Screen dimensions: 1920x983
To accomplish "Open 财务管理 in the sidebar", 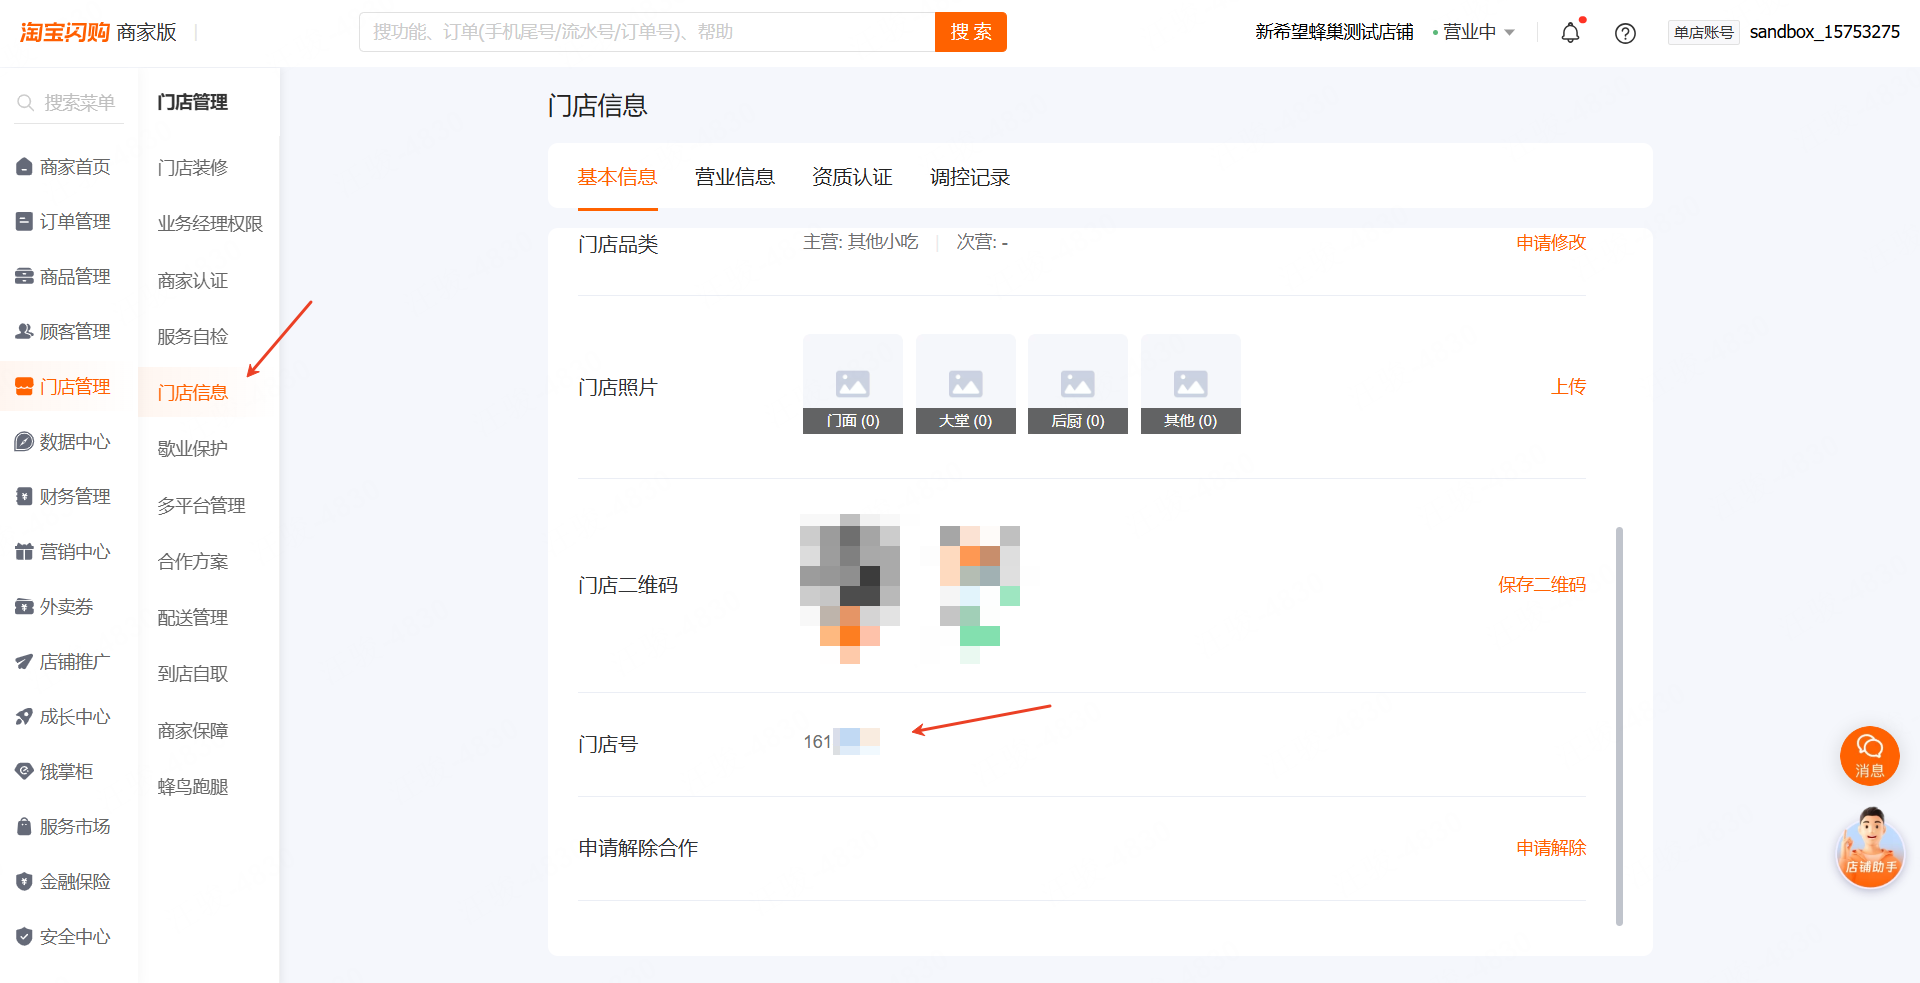I will pyautogui.click(x=63, y=497).
